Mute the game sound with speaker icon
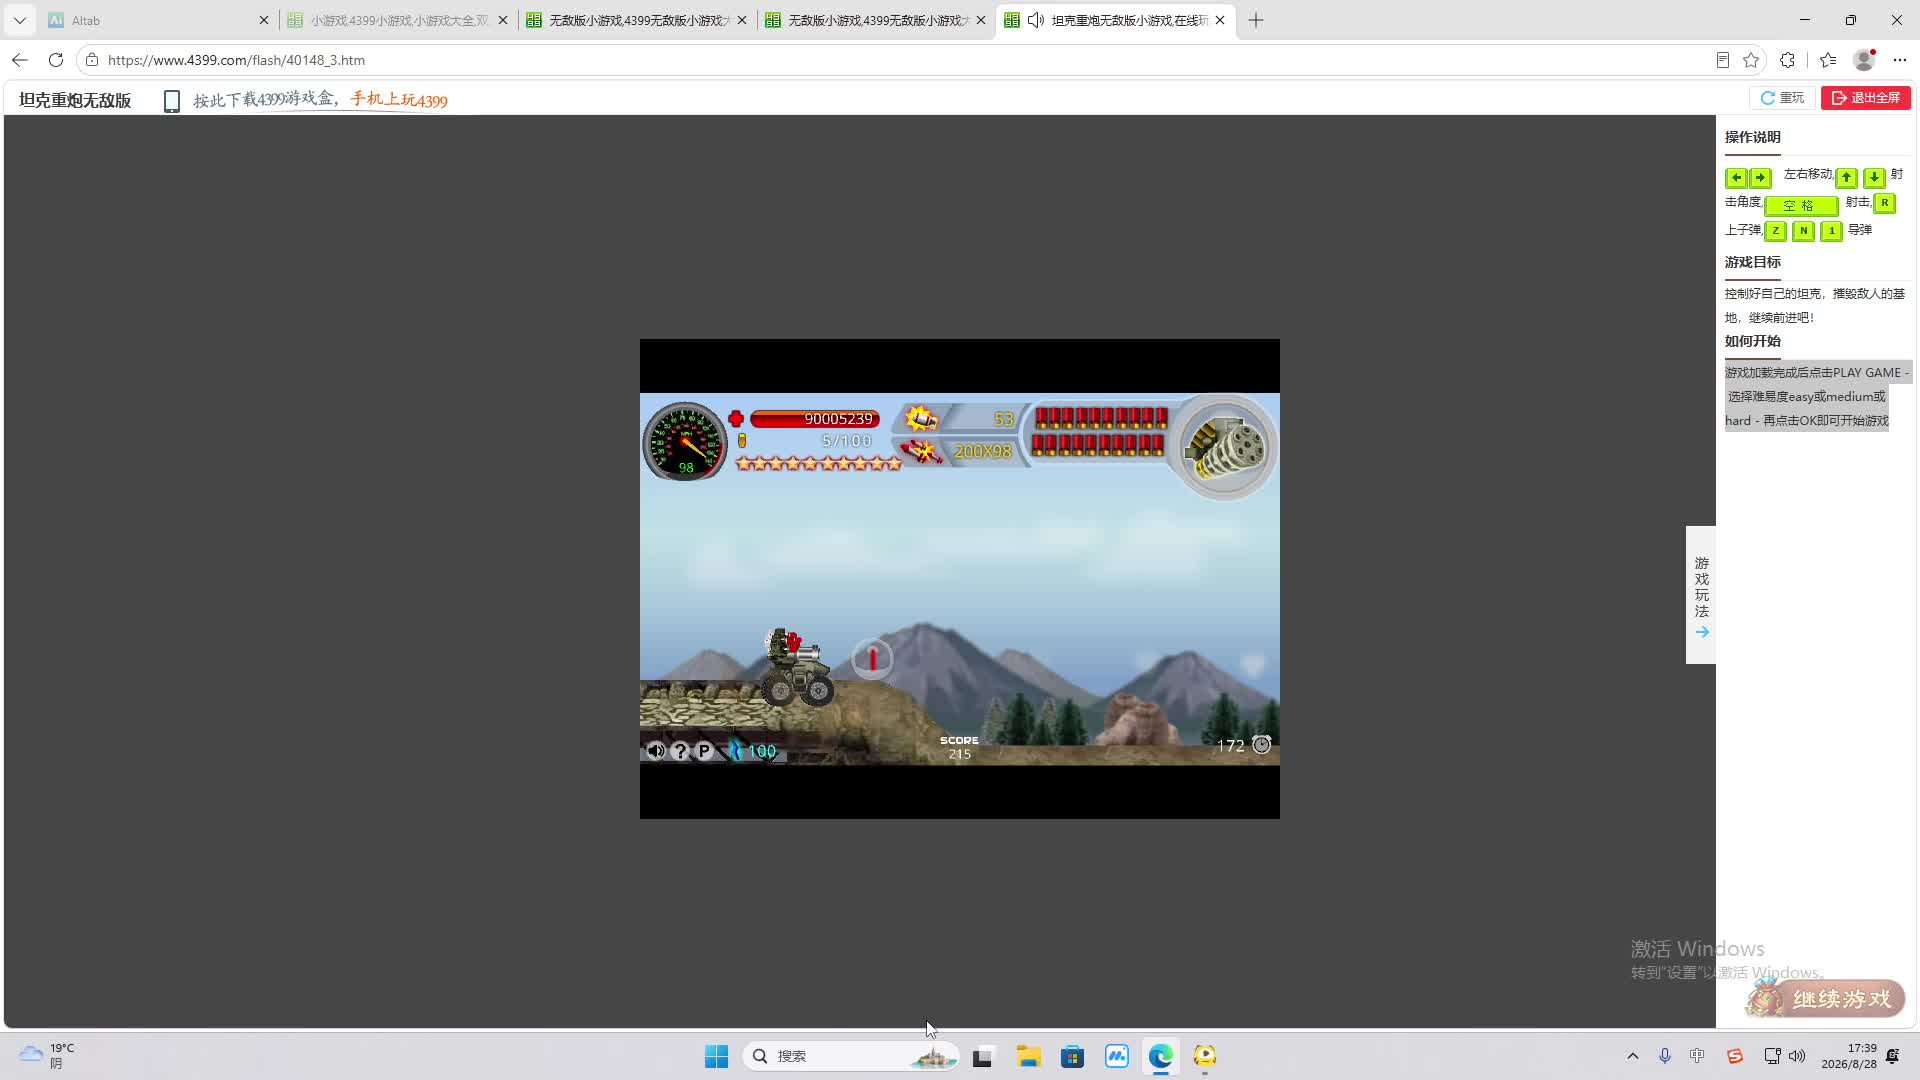This screenshot has height=1080, width=1920. (656, 750)
